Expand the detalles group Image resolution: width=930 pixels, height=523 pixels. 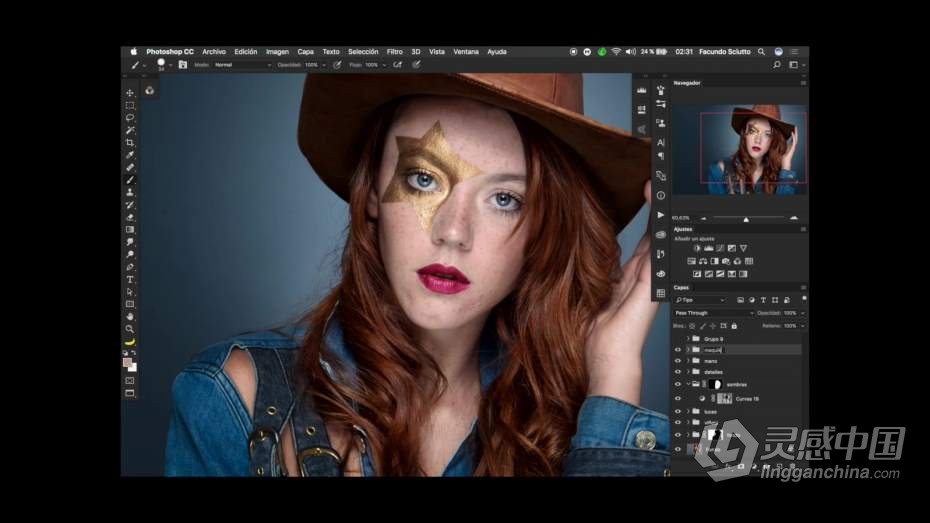click(x=688, y=372)
